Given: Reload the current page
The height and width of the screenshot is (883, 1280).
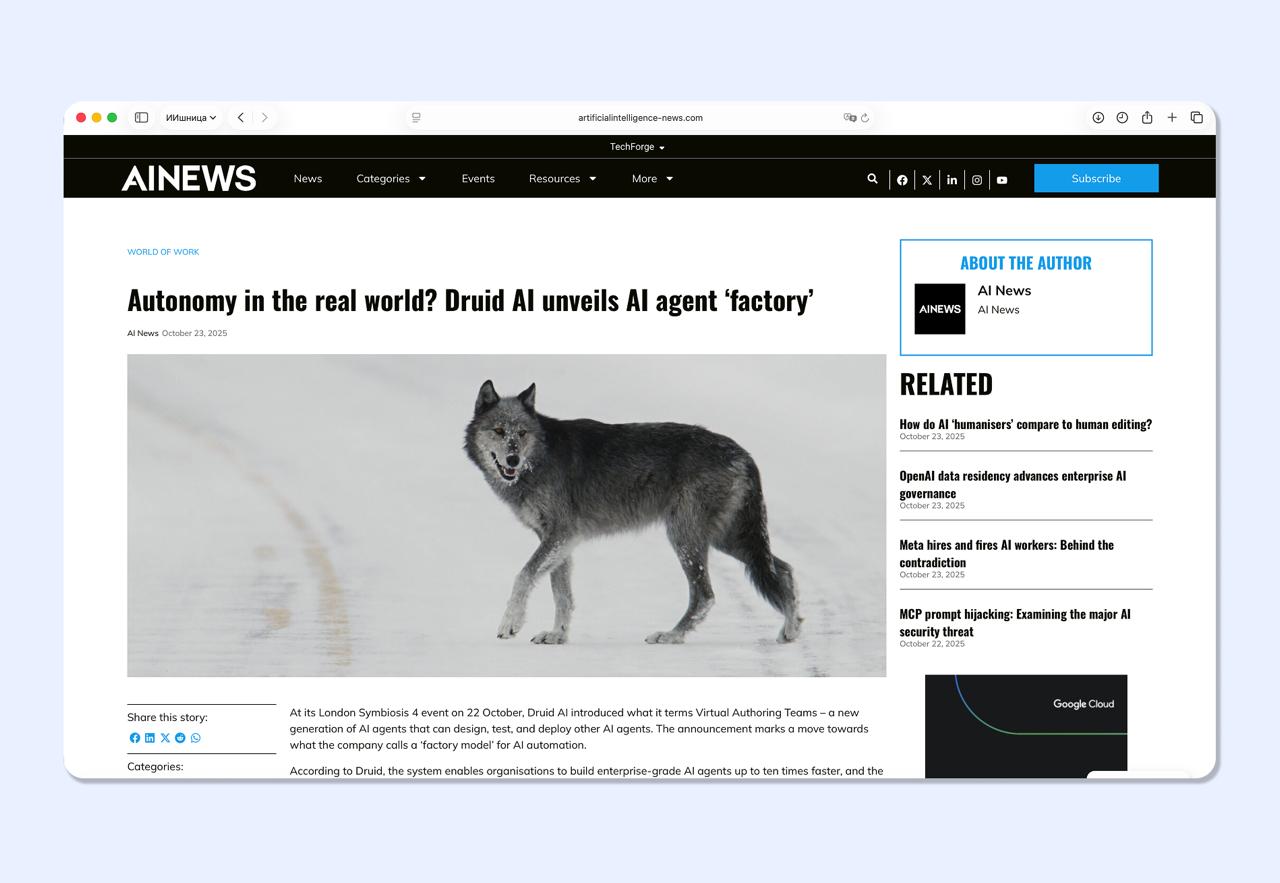Looking at the screenshot, I should [x=865, y=118].
